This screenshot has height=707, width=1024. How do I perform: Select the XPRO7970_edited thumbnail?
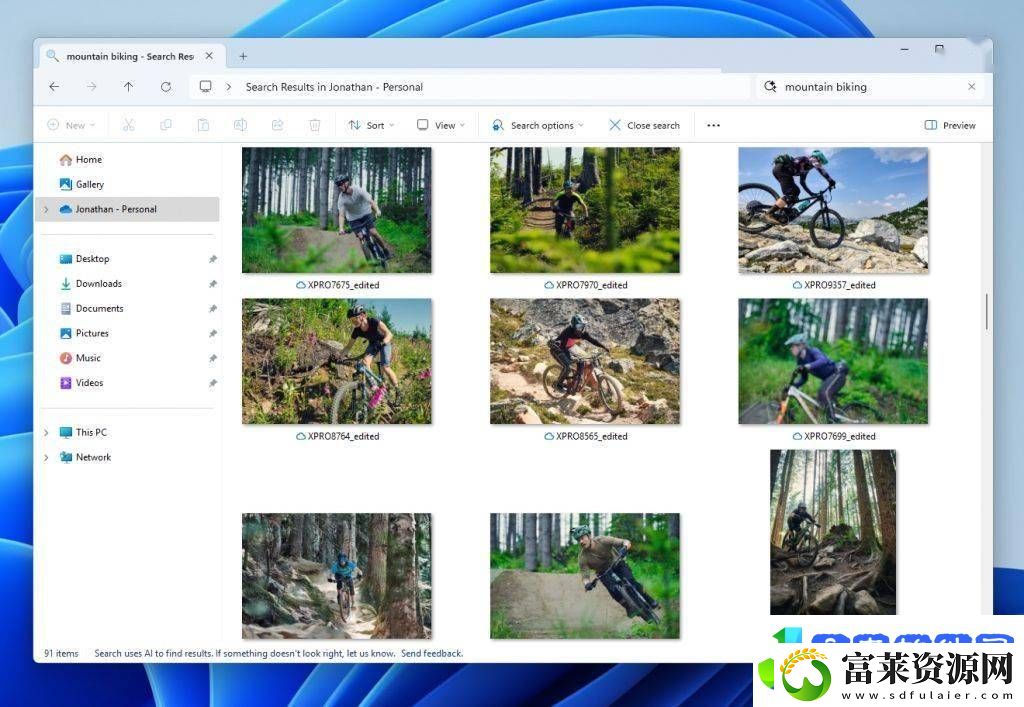[585, 210]
